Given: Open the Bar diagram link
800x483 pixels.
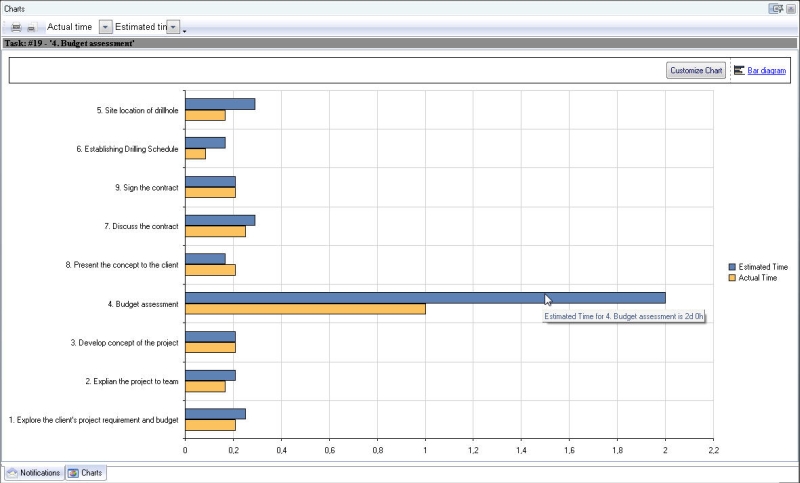Looking at the screenshot, I should point(766,70).
